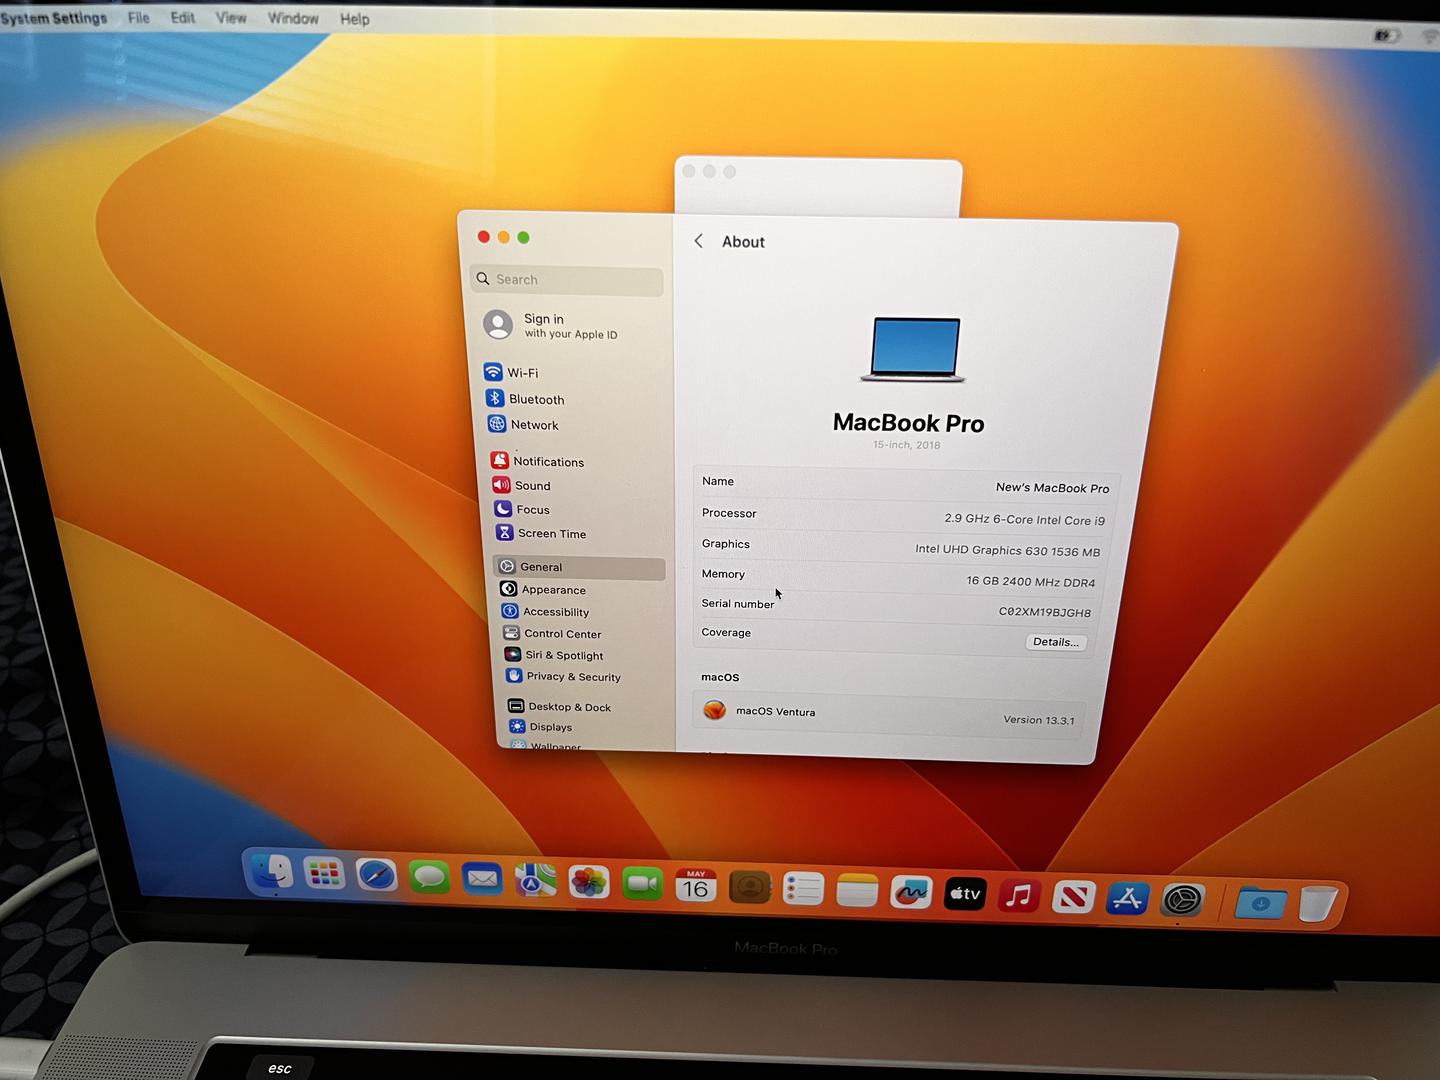The image size is (1440, 1080).
Task: Click the graphics value "Intel UHD Graphics 630 1536 MB"
Action: 1007,550
